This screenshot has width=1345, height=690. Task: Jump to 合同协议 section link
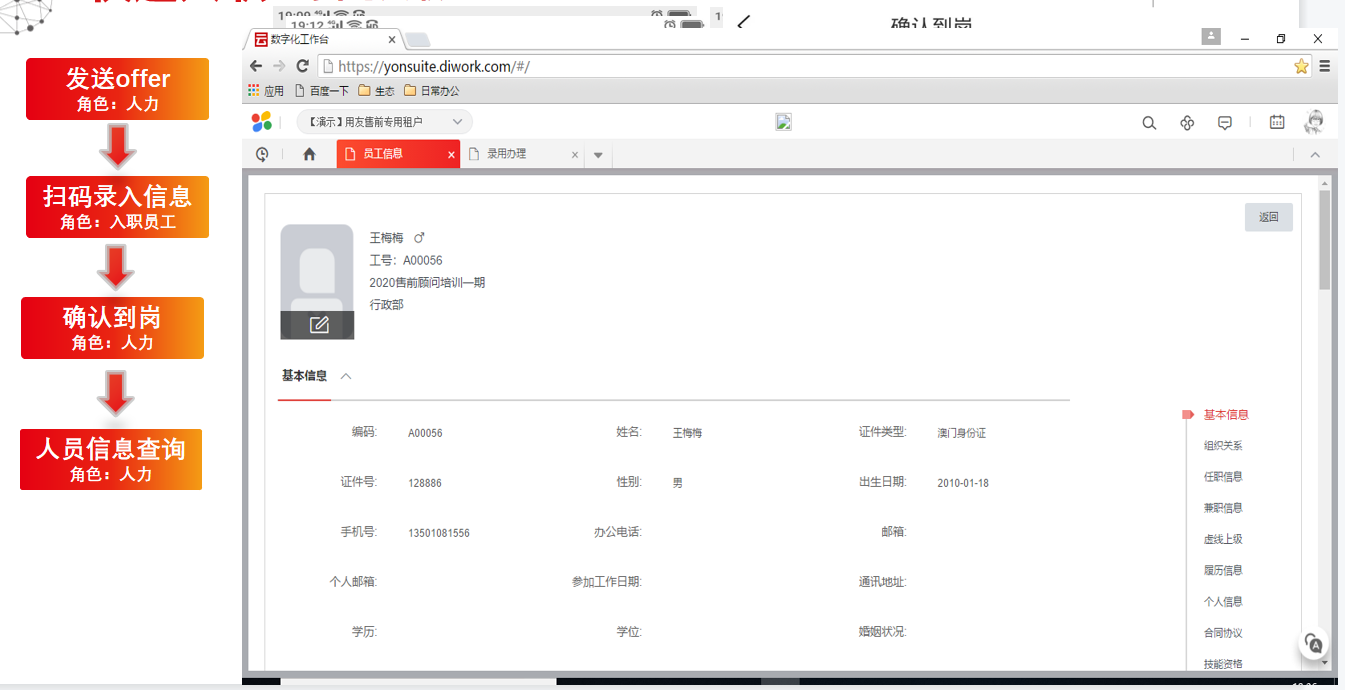point(1222,633)
